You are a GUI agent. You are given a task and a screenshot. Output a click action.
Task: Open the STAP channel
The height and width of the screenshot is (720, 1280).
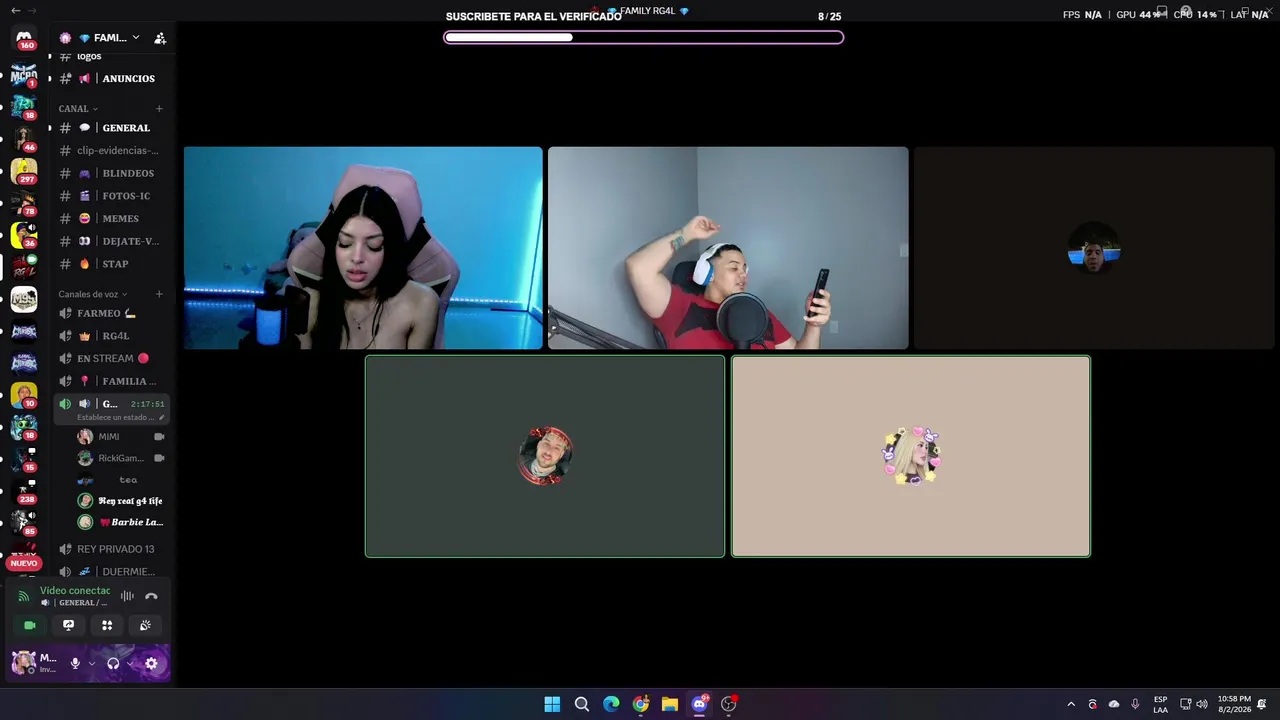click(x=111, y=264)
